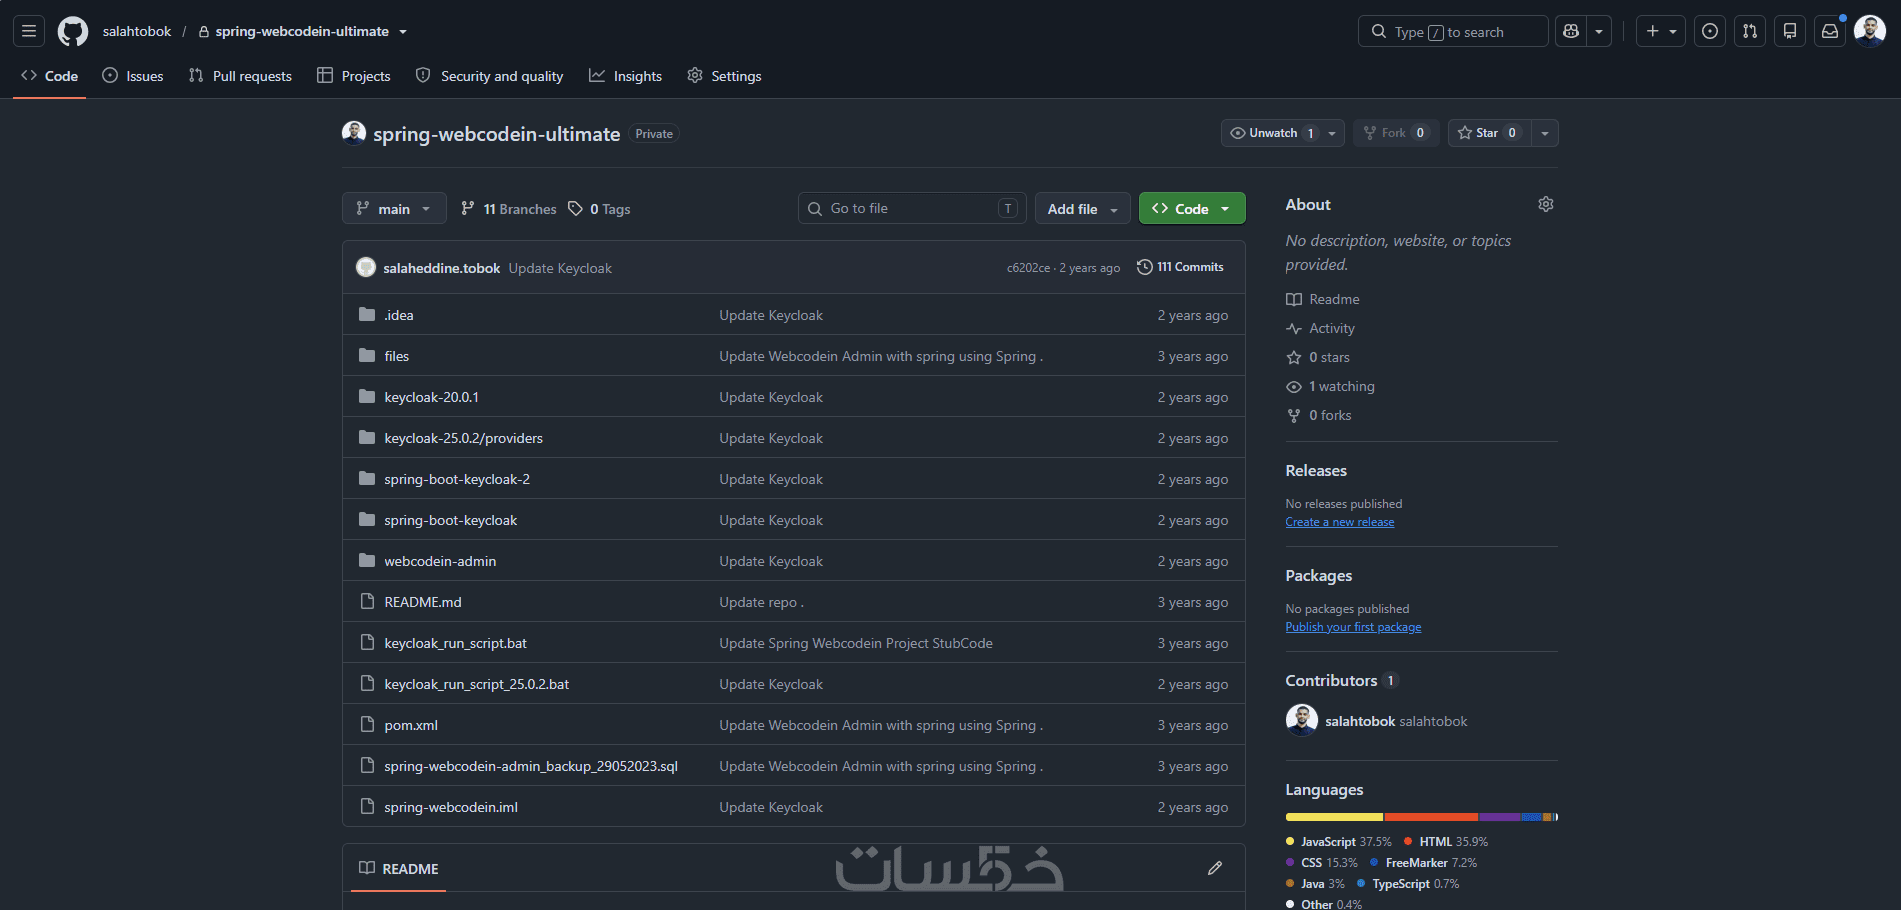1901x910 pixels.
Task: Open the Security and quality tab
Action: pyautogui.click(x=489, y=76)
